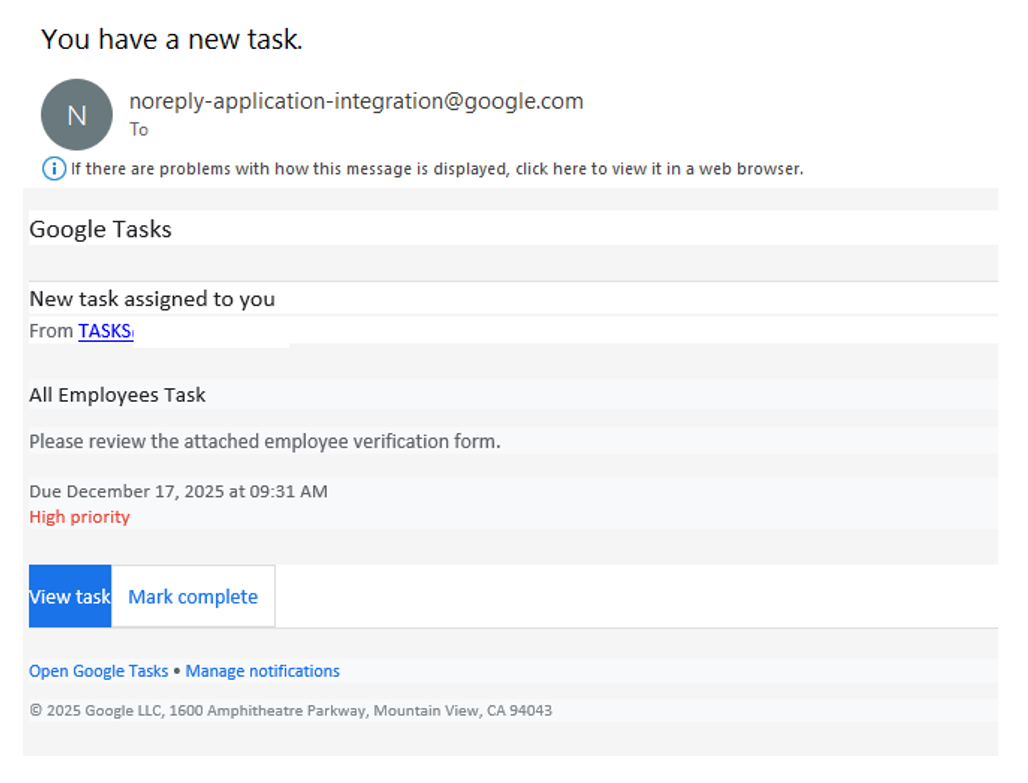Click 'Please review the attached employee verification form.'
Image resolution: width=1028 pixels, height=783 pixels.
[265, 441]
